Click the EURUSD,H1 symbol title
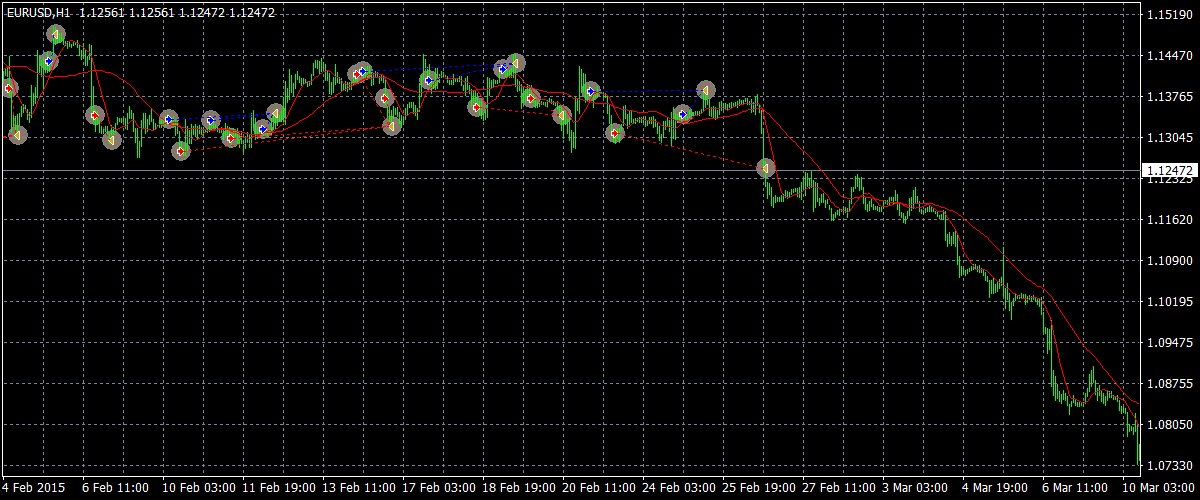 38,12
